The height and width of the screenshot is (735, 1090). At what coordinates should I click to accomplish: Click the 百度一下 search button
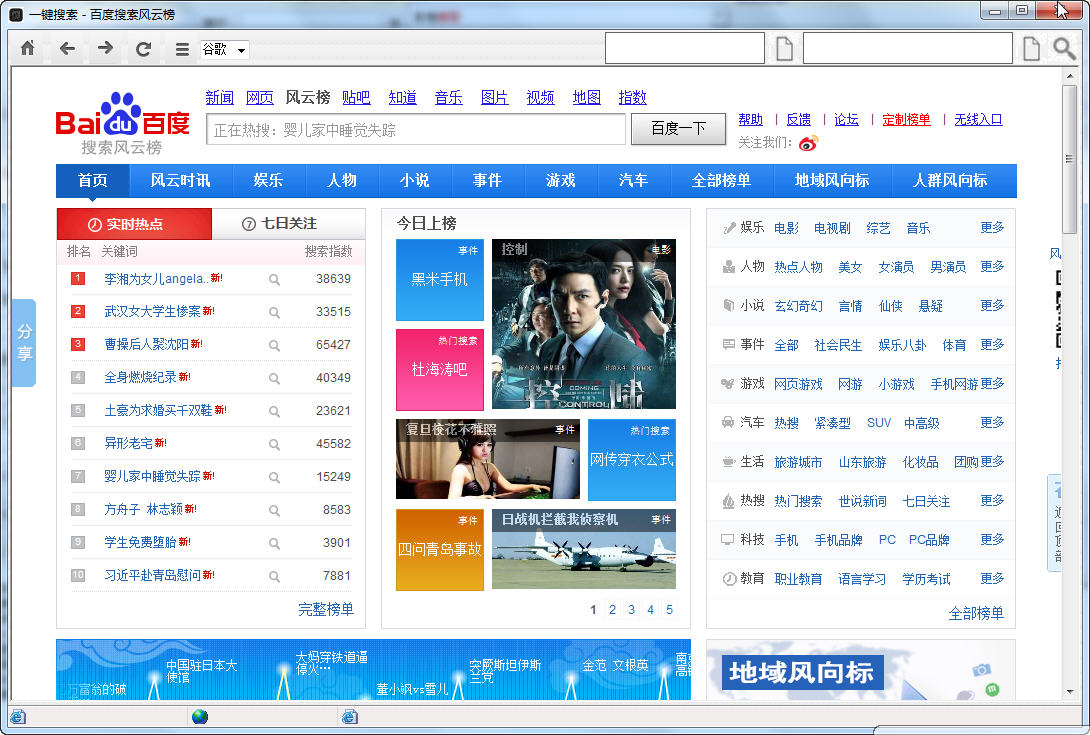(678, 129)
